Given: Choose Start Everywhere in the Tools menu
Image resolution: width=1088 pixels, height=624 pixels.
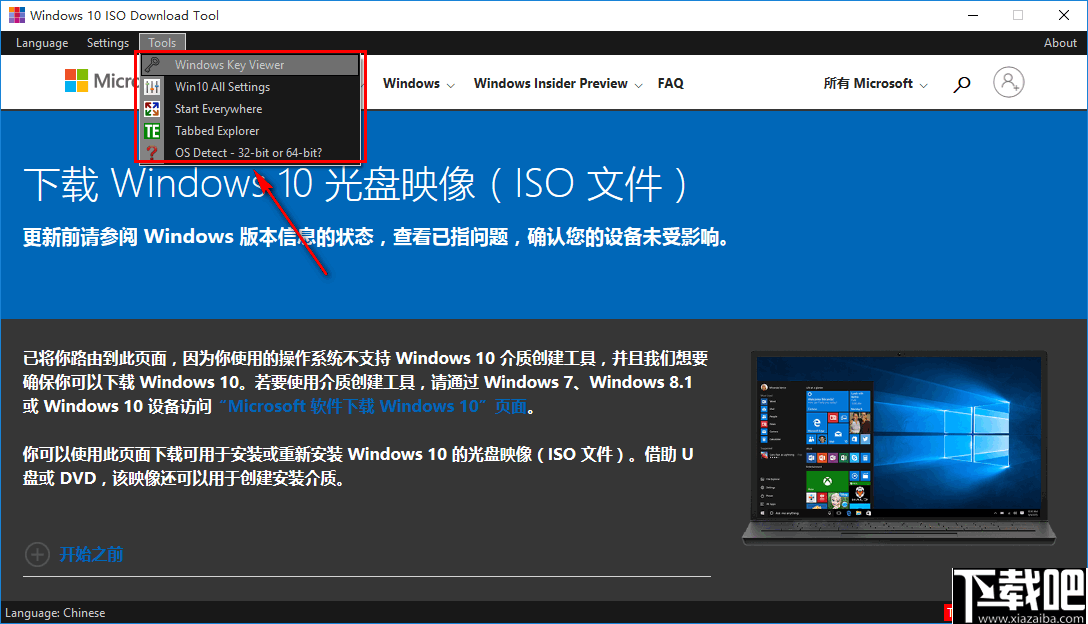Looking at the screenshot, I should 250,109.
